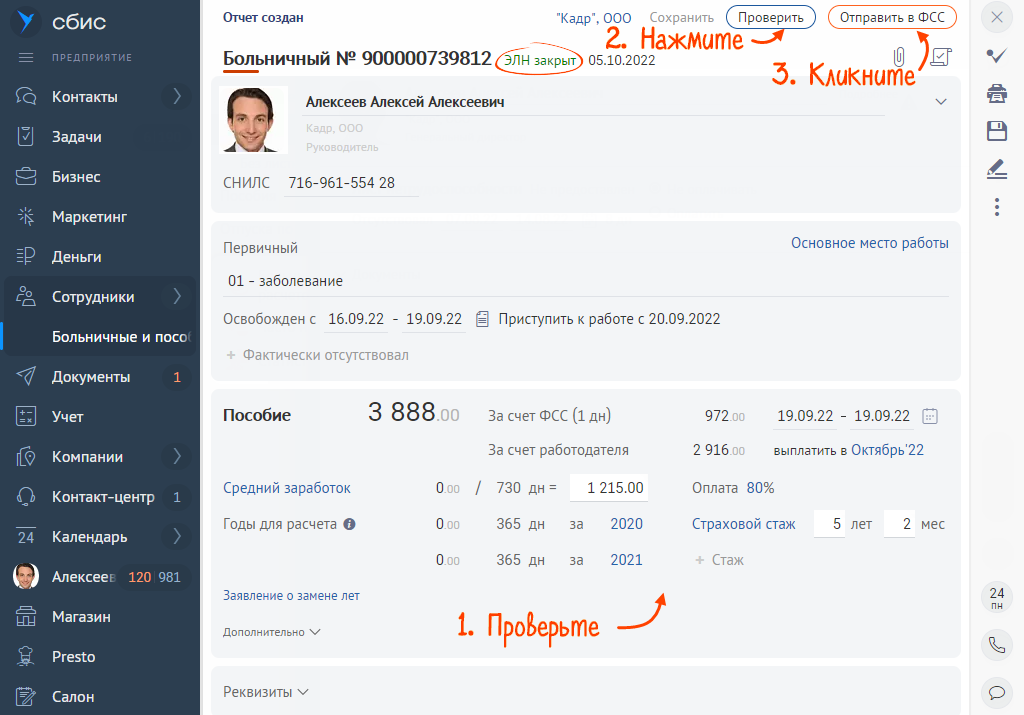This screenshot has height=715, width=1024.
Task: Click the paperclip attachments icon
Action: pos(900,57)
